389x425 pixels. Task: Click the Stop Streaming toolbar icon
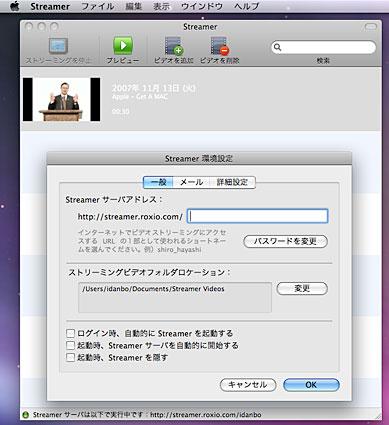[x=58, y=46]
